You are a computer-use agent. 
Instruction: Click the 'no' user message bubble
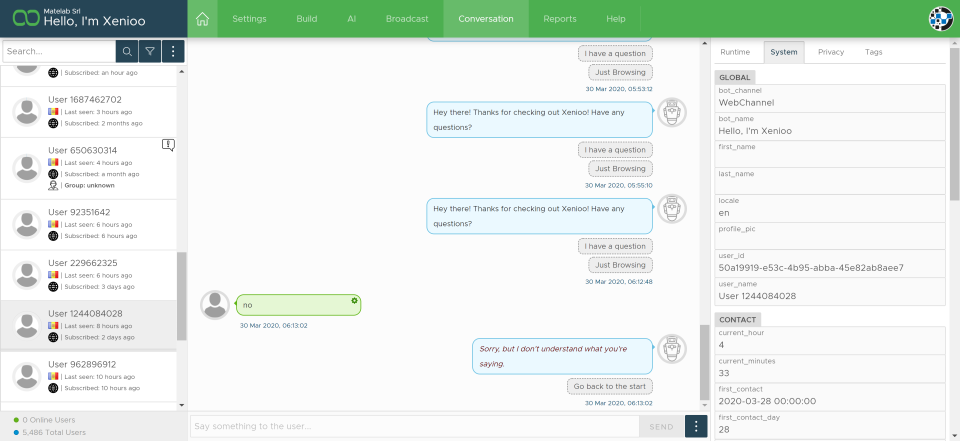pos(298,305)
